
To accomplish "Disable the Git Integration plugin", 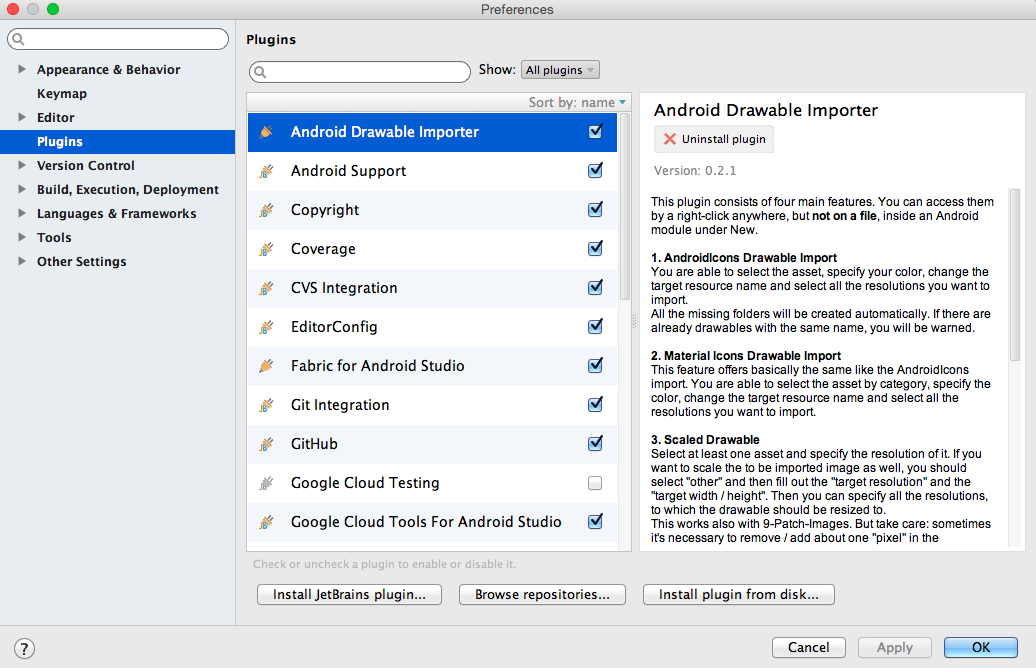I will click(595, 404).
